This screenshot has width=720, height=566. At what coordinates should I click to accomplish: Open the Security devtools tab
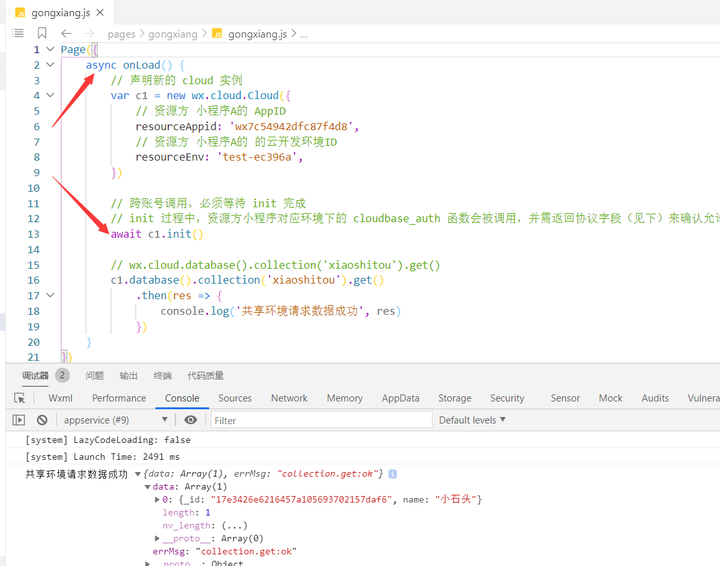click(x=507, y=398)
